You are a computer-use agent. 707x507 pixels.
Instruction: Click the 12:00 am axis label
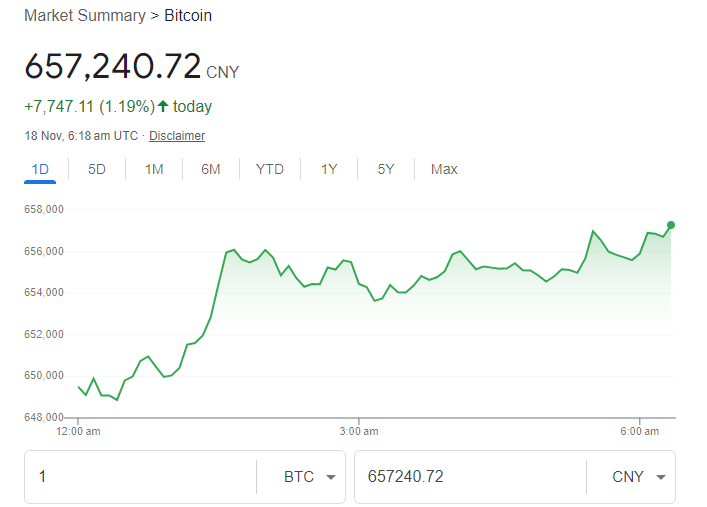pos(78,431)
